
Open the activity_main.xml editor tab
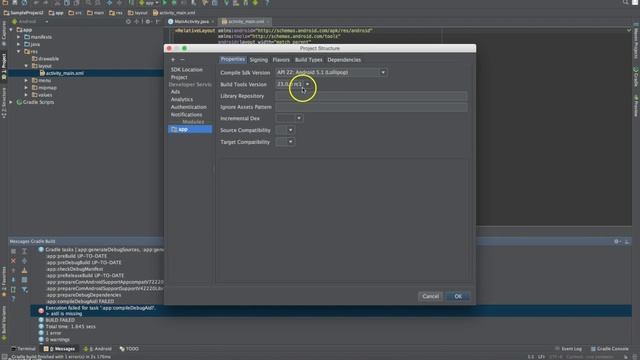coord(245,21)
